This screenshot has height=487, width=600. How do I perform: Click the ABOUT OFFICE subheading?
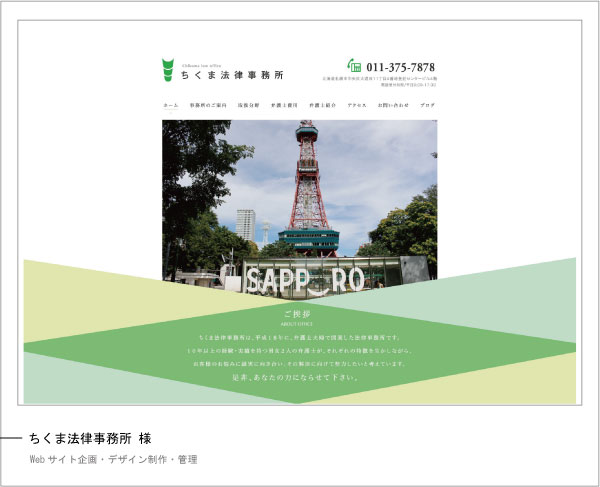tap(298, 324)
